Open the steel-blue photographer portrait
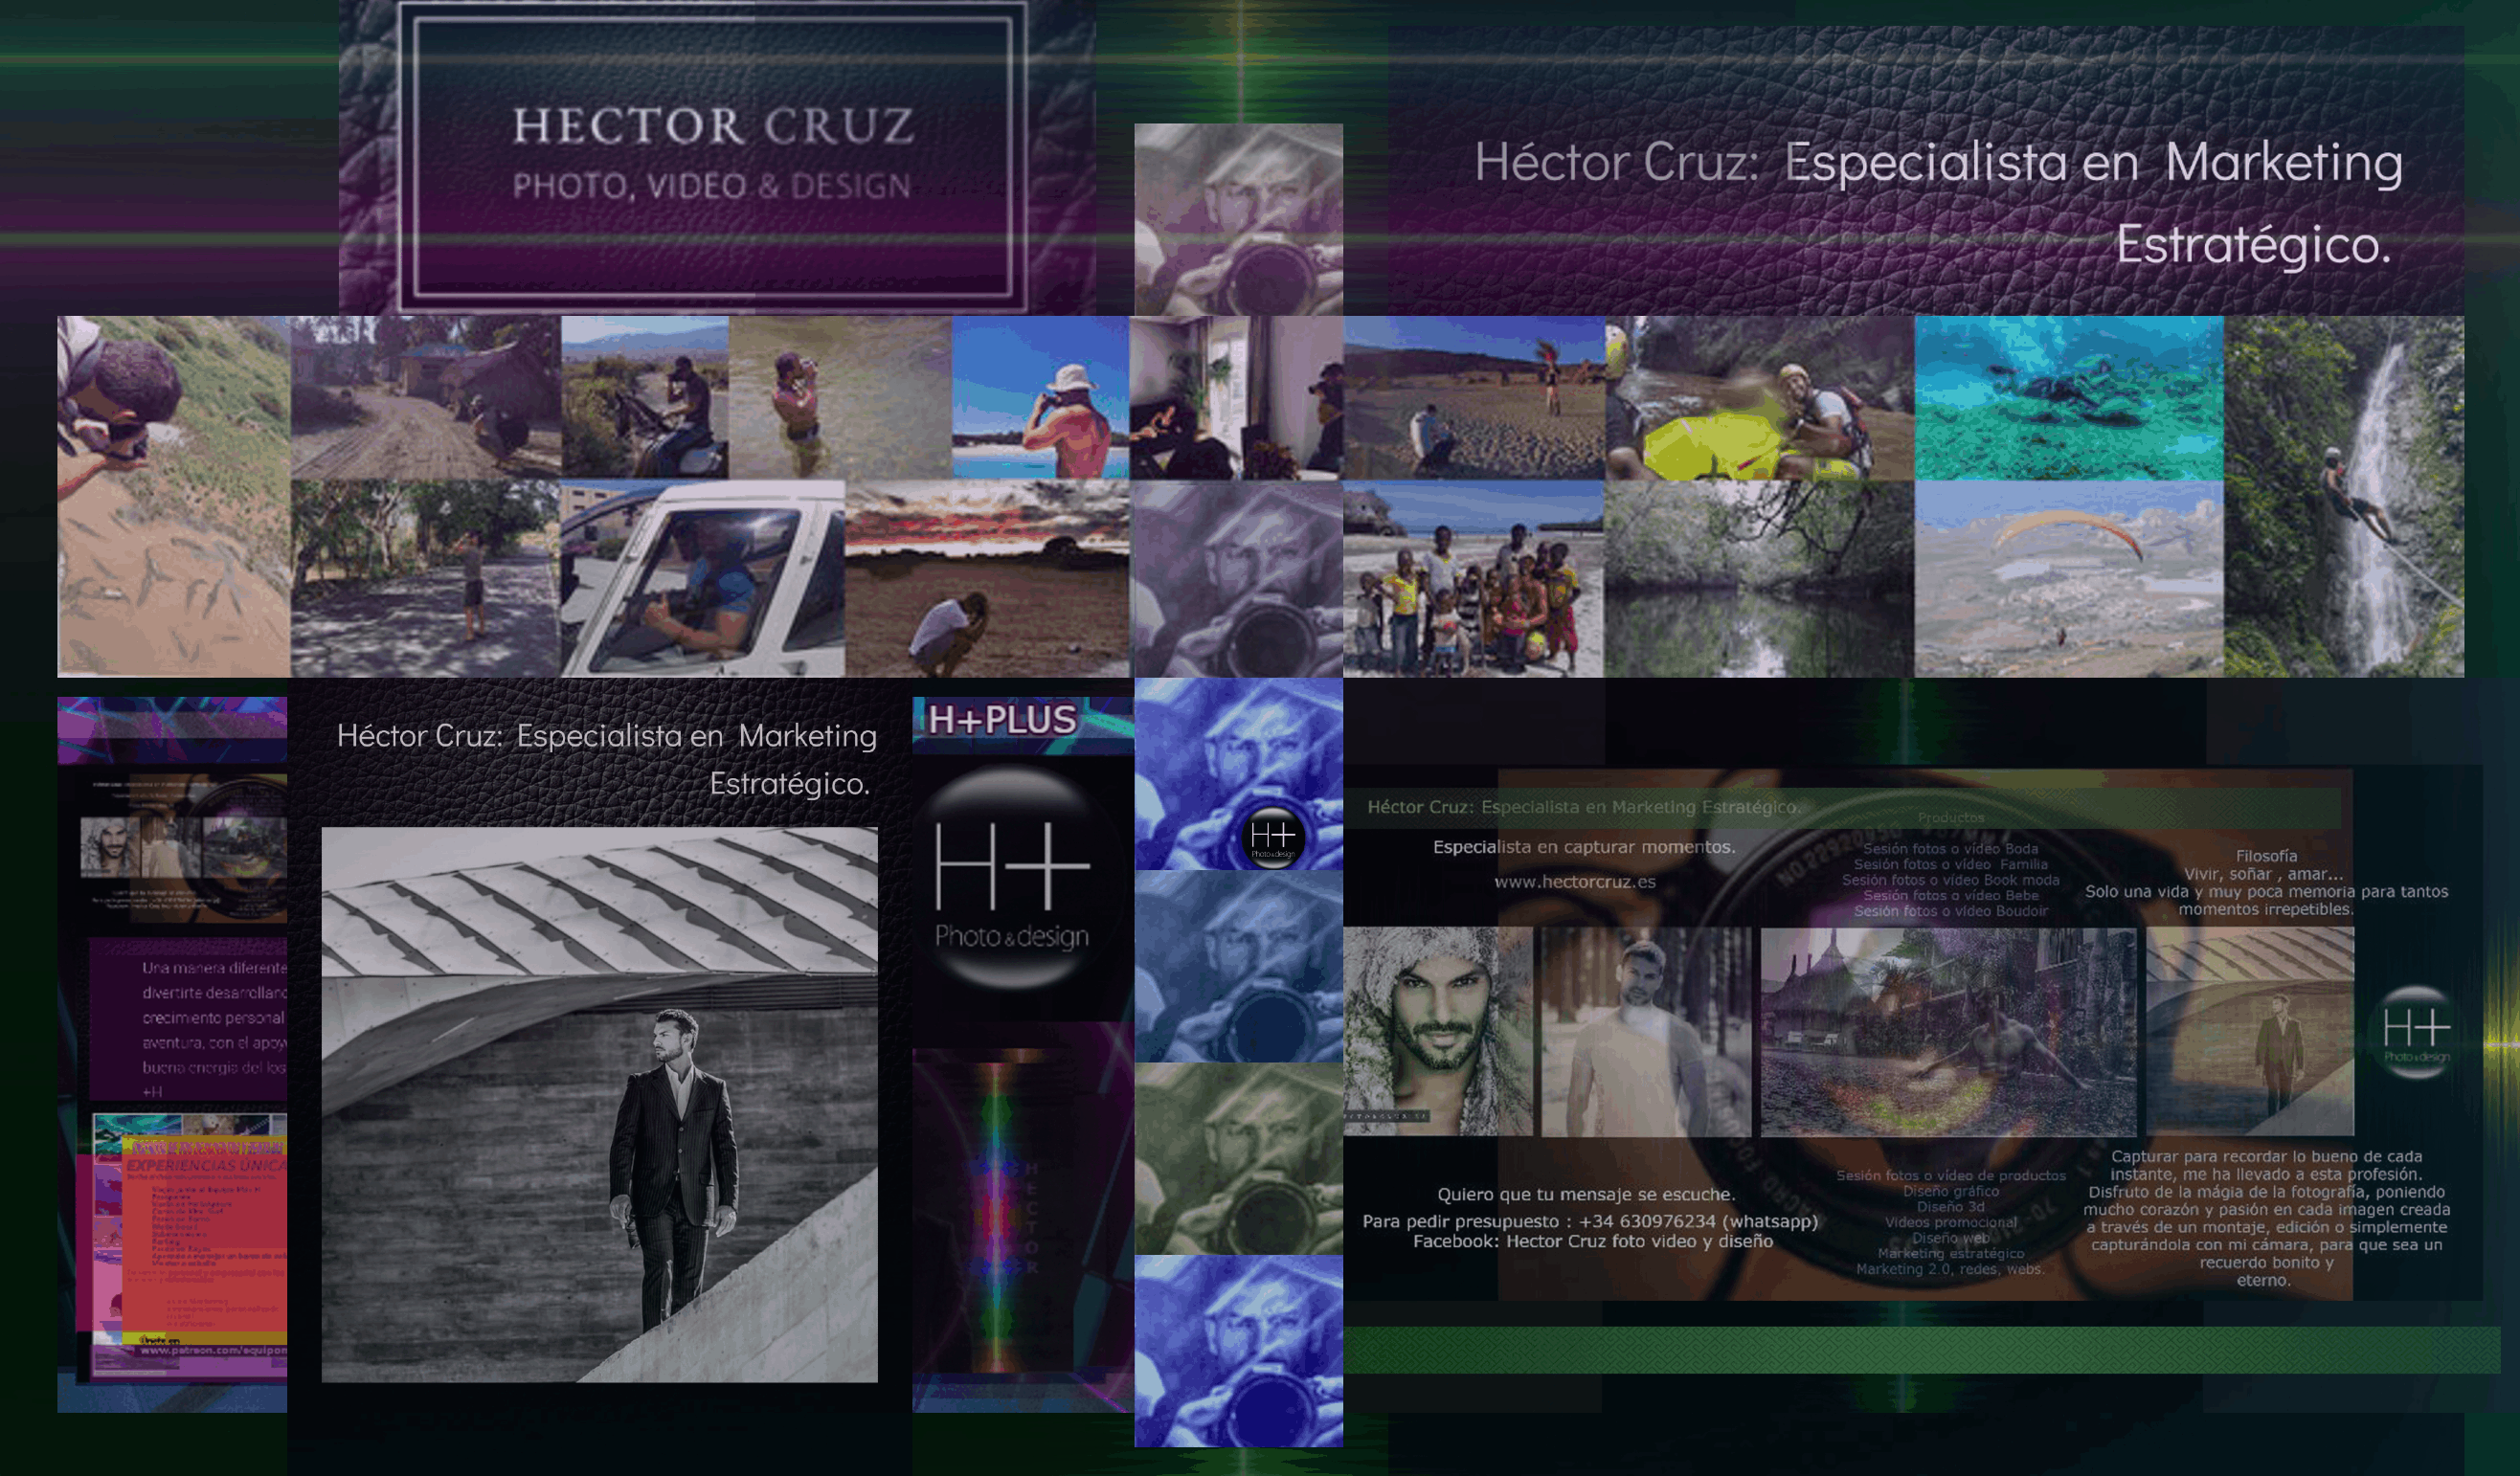This screenshot has height=1476, width=2520. 1238,967
